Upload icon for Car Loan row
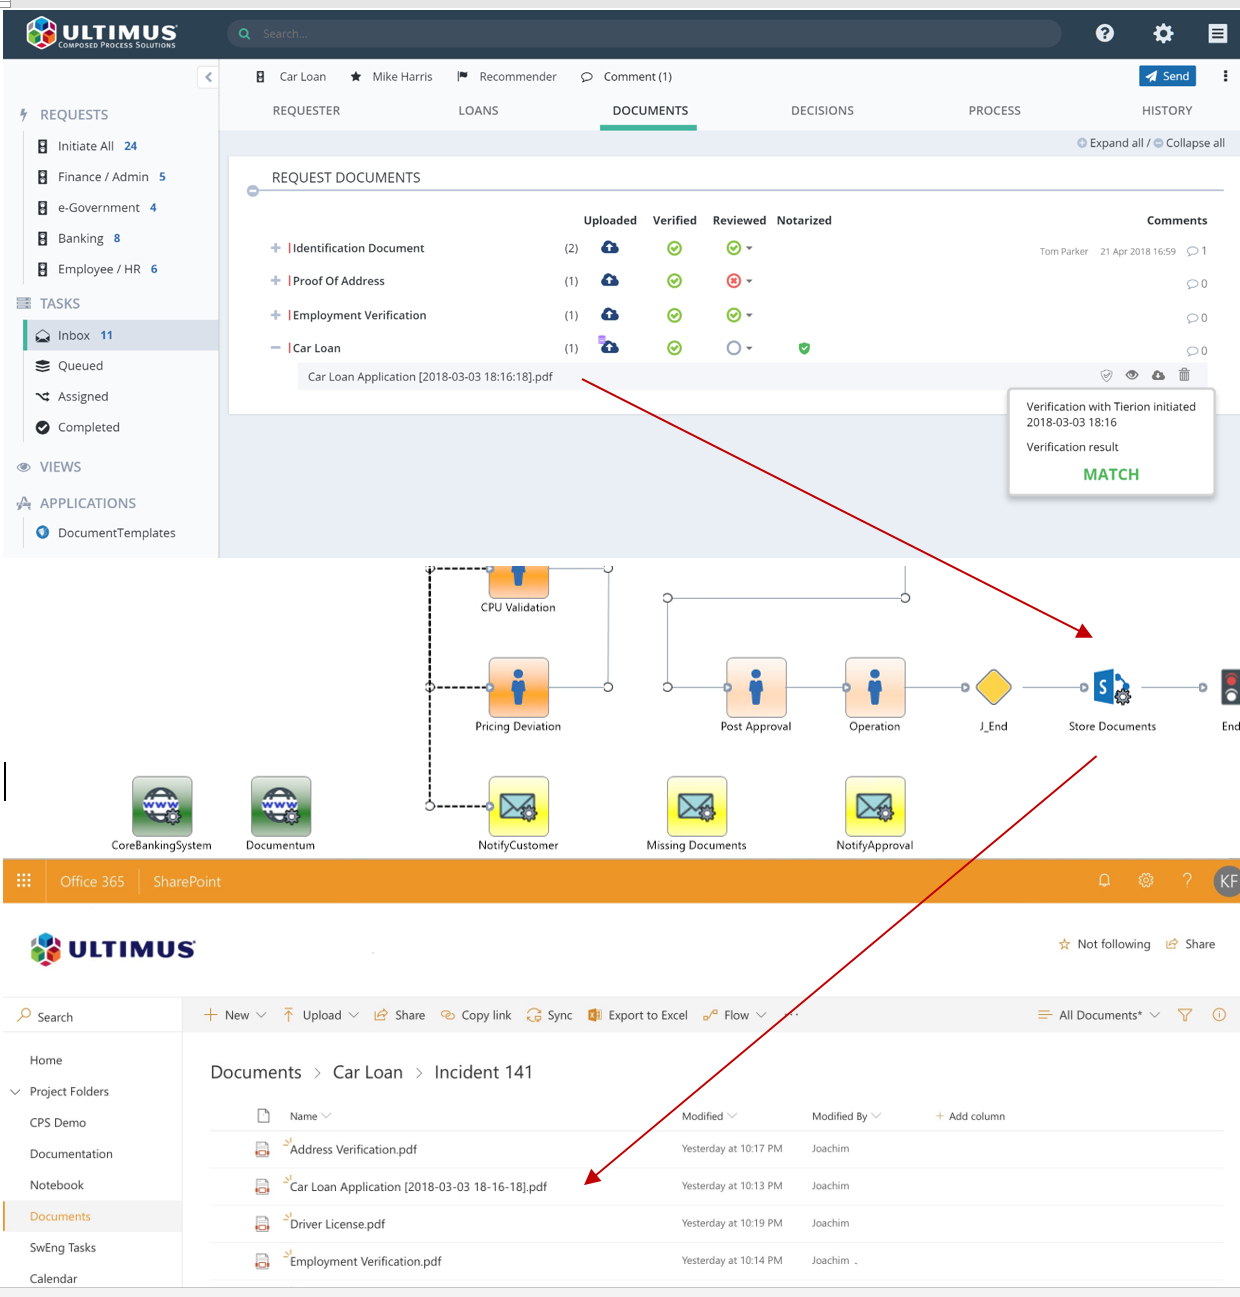Viewport: 1240px width, 1297px height. point(609,346)
